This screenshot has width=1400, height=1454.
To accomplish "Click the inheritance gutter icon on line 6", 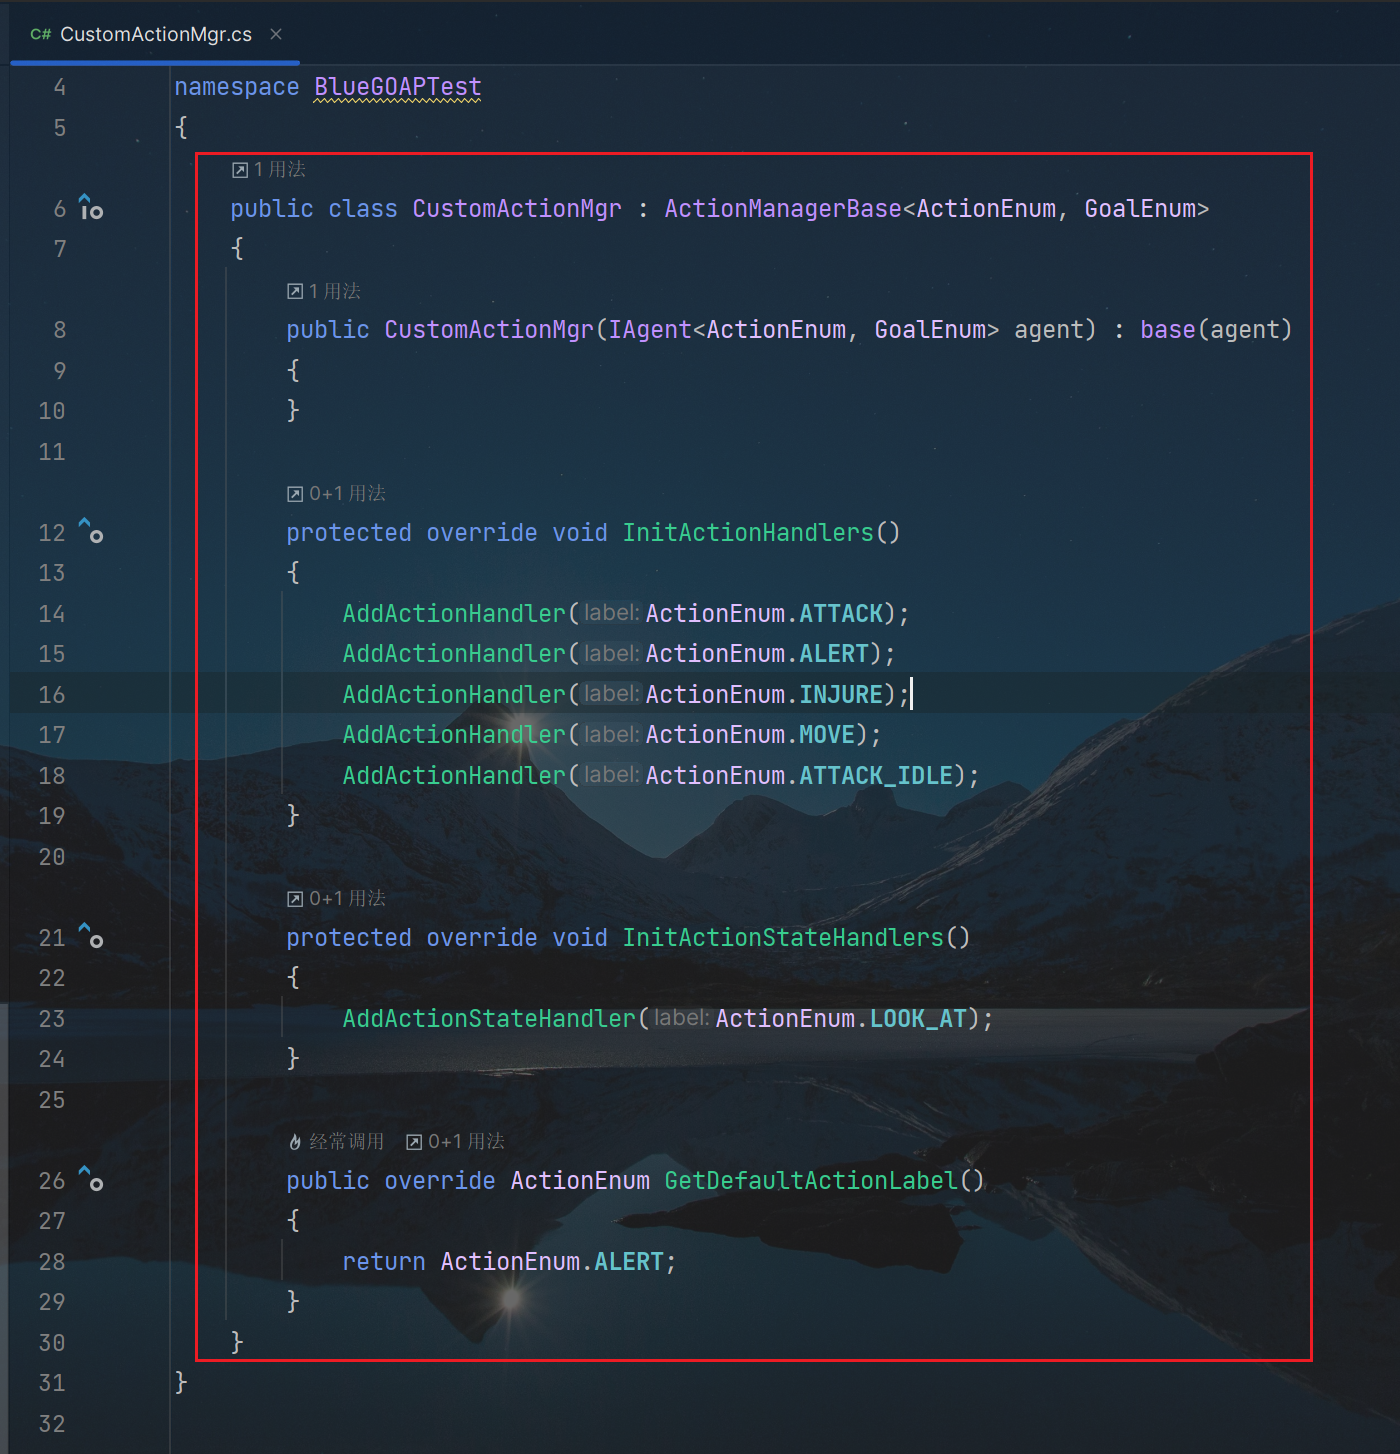I will click(x=91, y=208).
